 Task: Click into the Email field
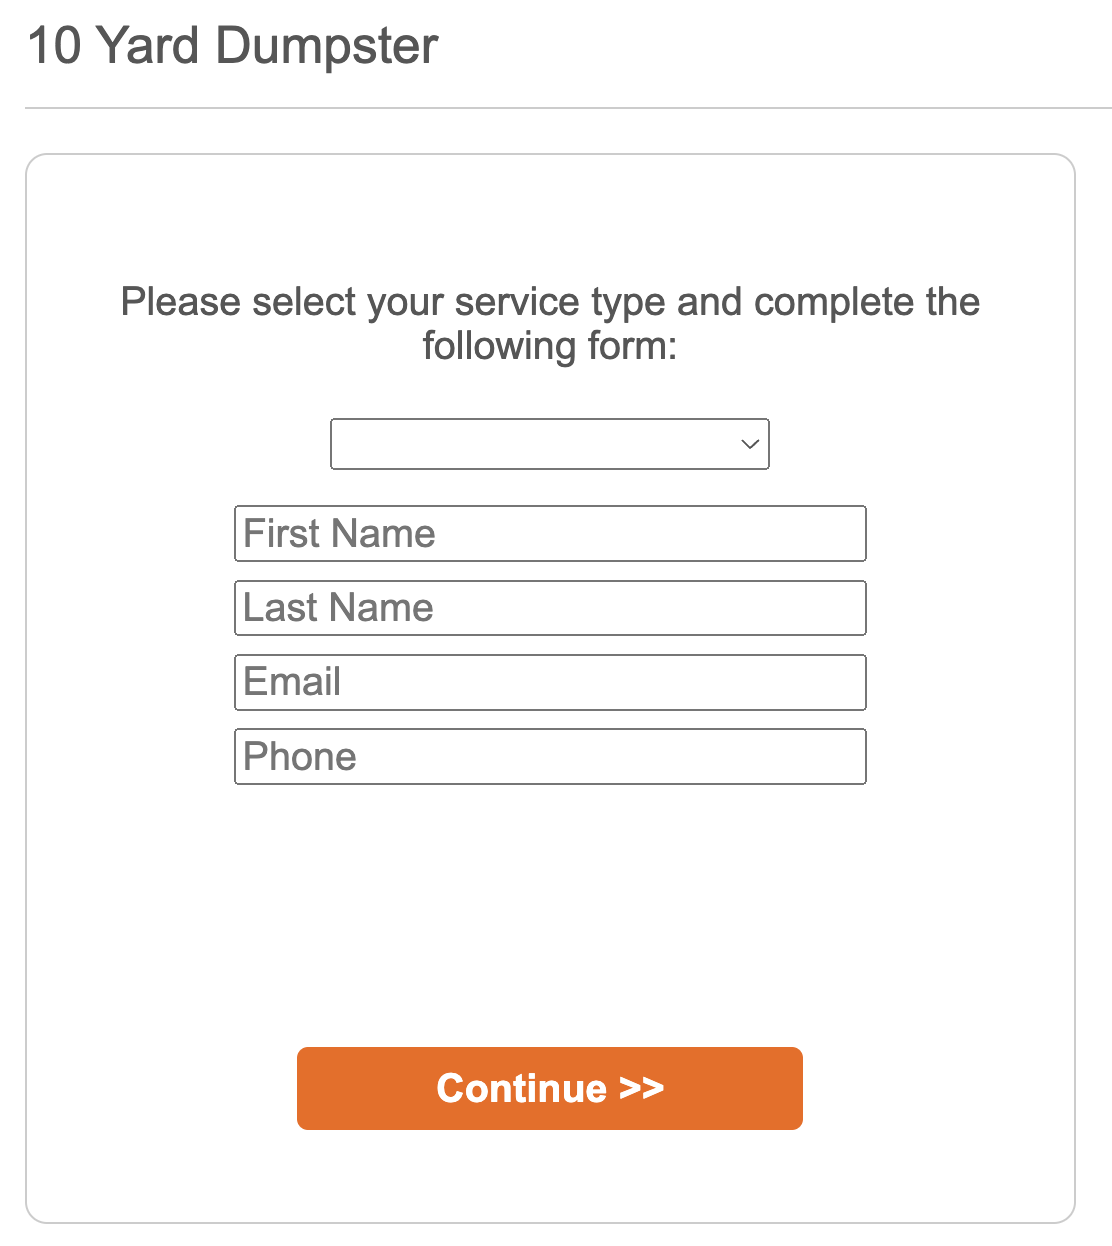(550, 682)
